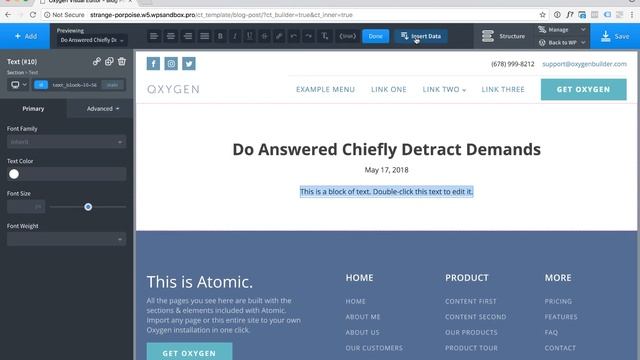Click the footer GET OXYGEN button
Image resolution: width=640 pixels, height=360 pixels.
(x=189, y=352)
